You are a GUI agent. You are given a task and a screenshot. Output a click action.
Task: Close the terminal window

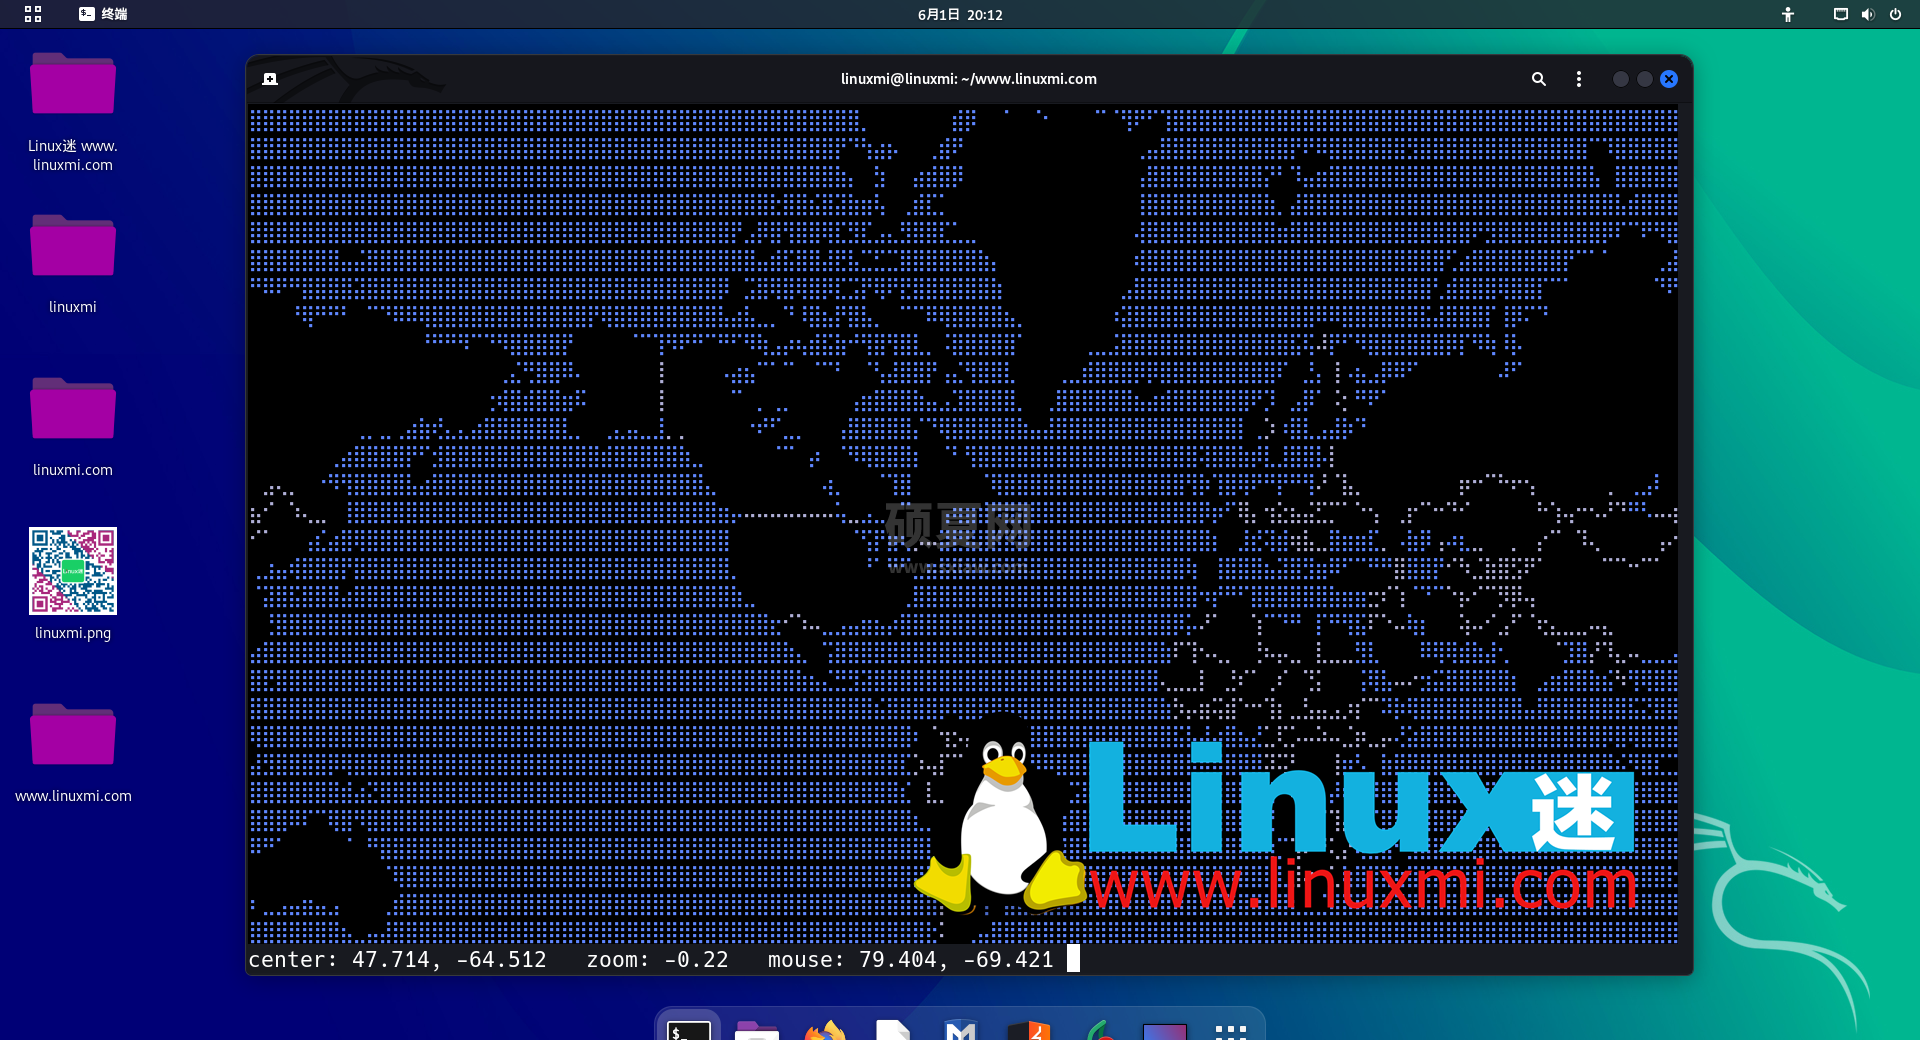click(x=1669, y=79)
